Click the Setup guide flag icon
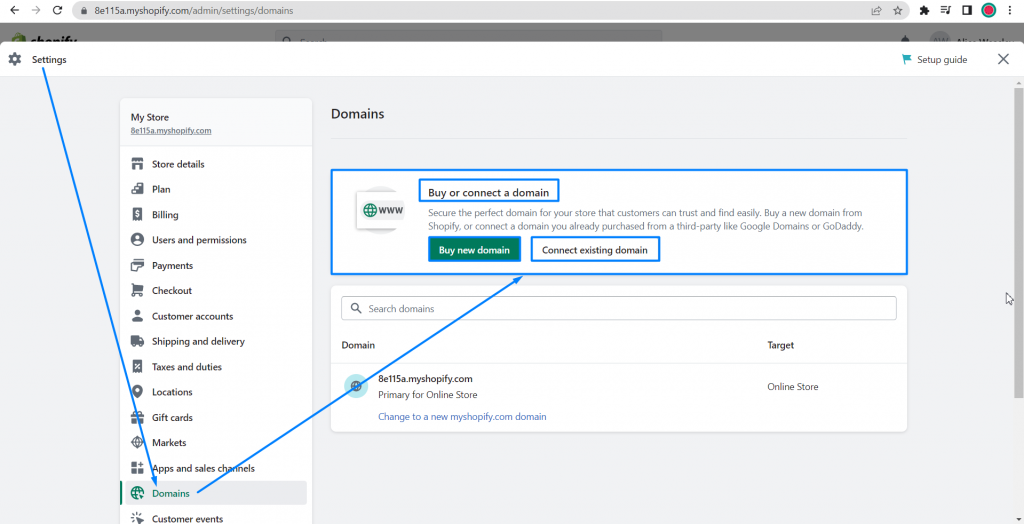 pos(906,59)
